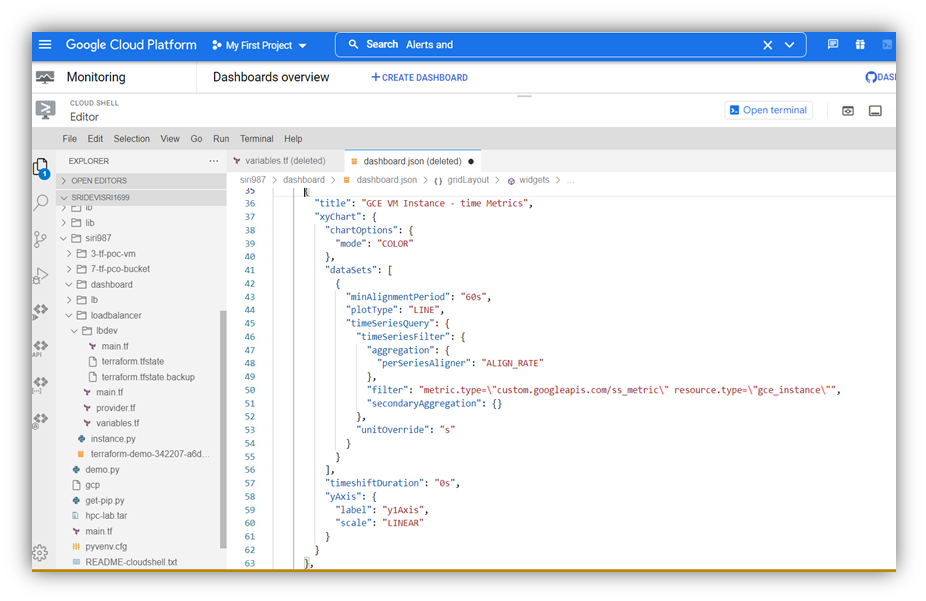Viewport: 926px width, 601px height.
Task: Click the Cloud Shell editor logo icon
Action: [x=45, y=110]
